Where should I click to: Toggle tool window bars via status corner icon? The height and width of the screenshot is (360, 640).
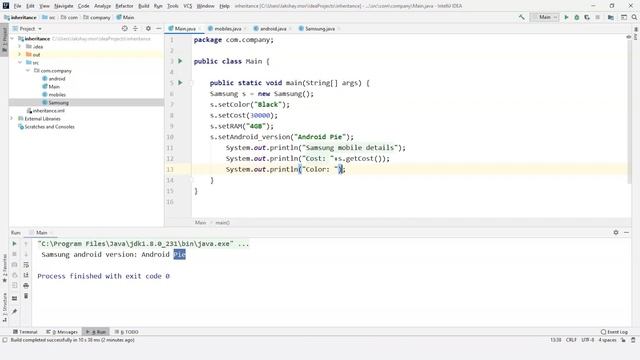point(5,340)
